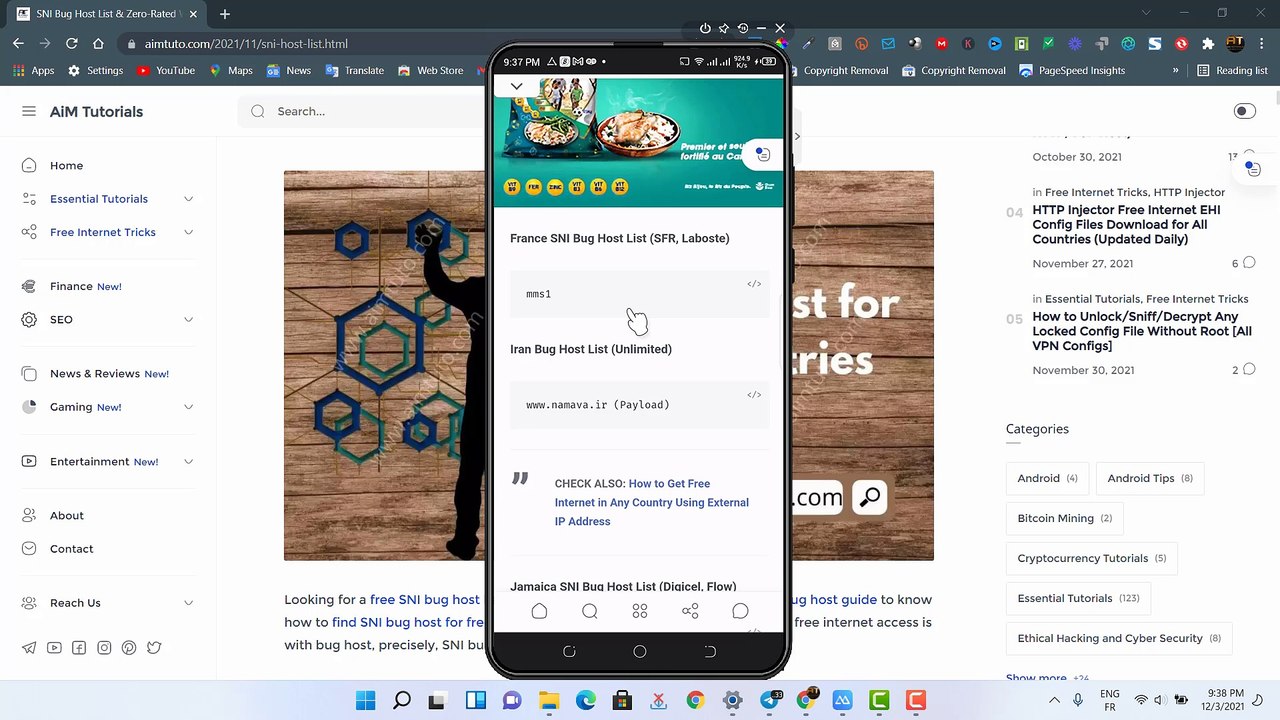Go to the Contact page in sidebar

(x=71, y=549)
